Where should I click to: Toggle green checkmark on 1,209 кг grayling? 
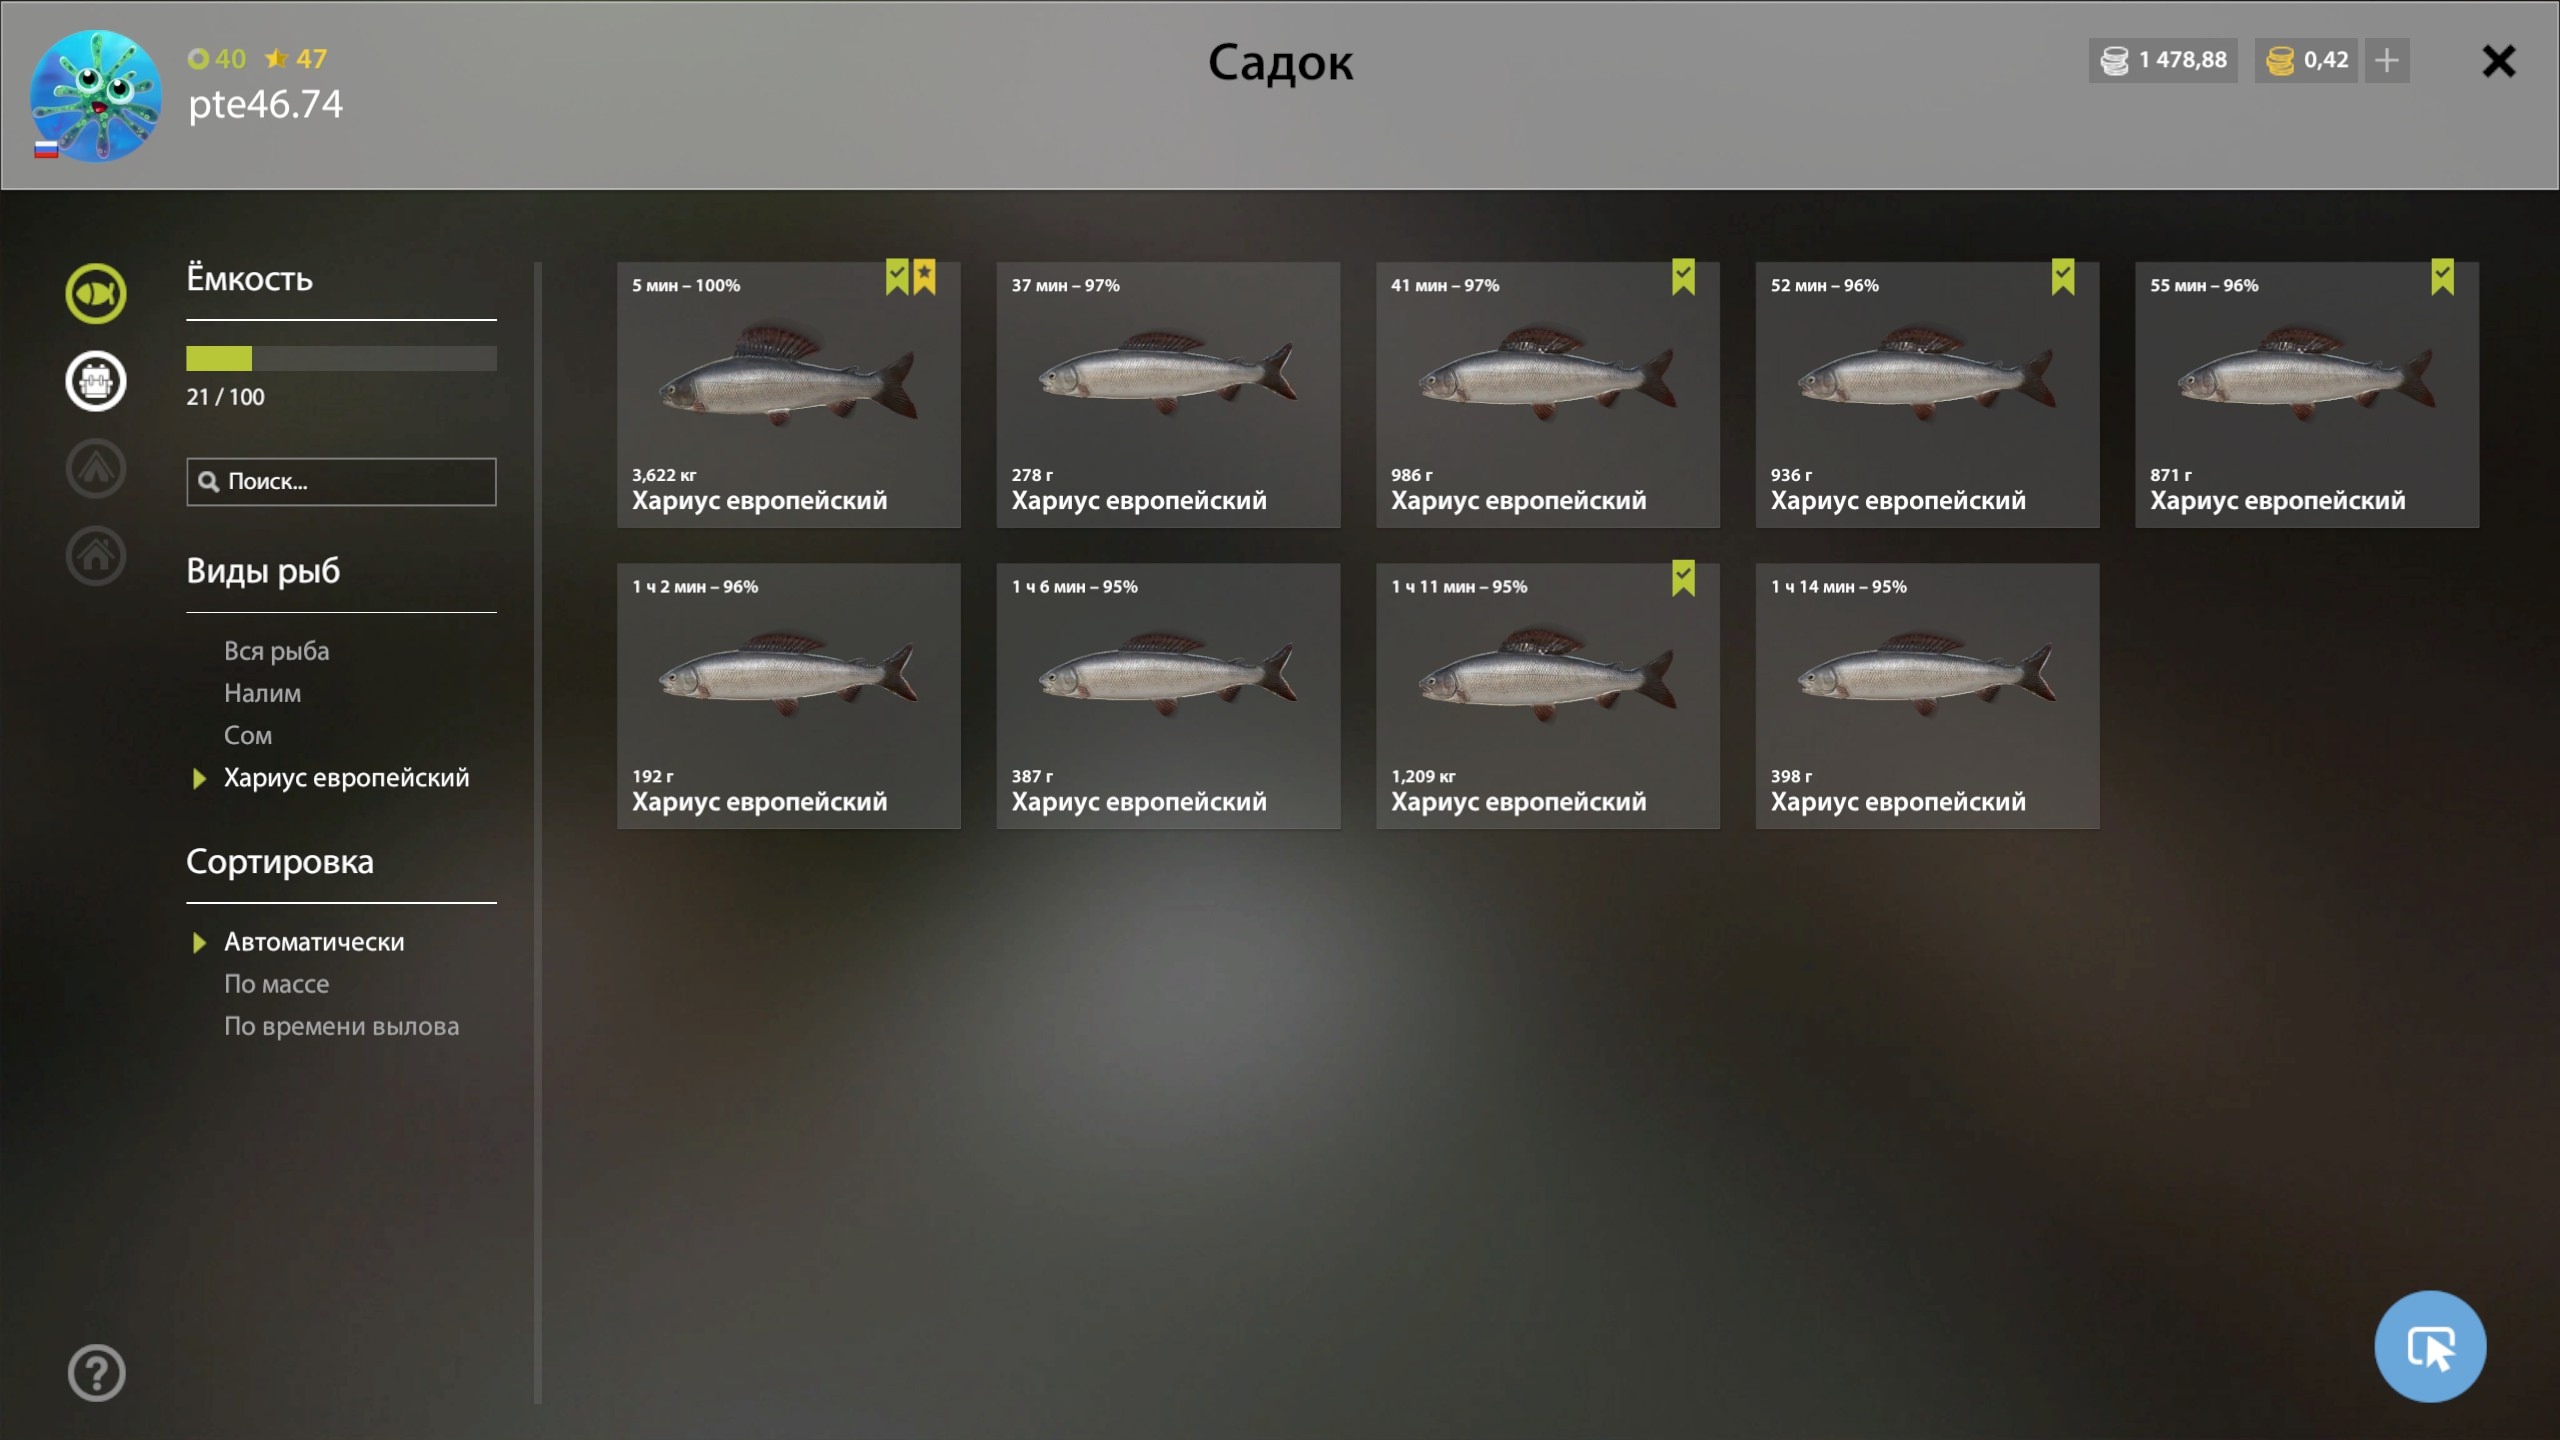click(1683, 578)
